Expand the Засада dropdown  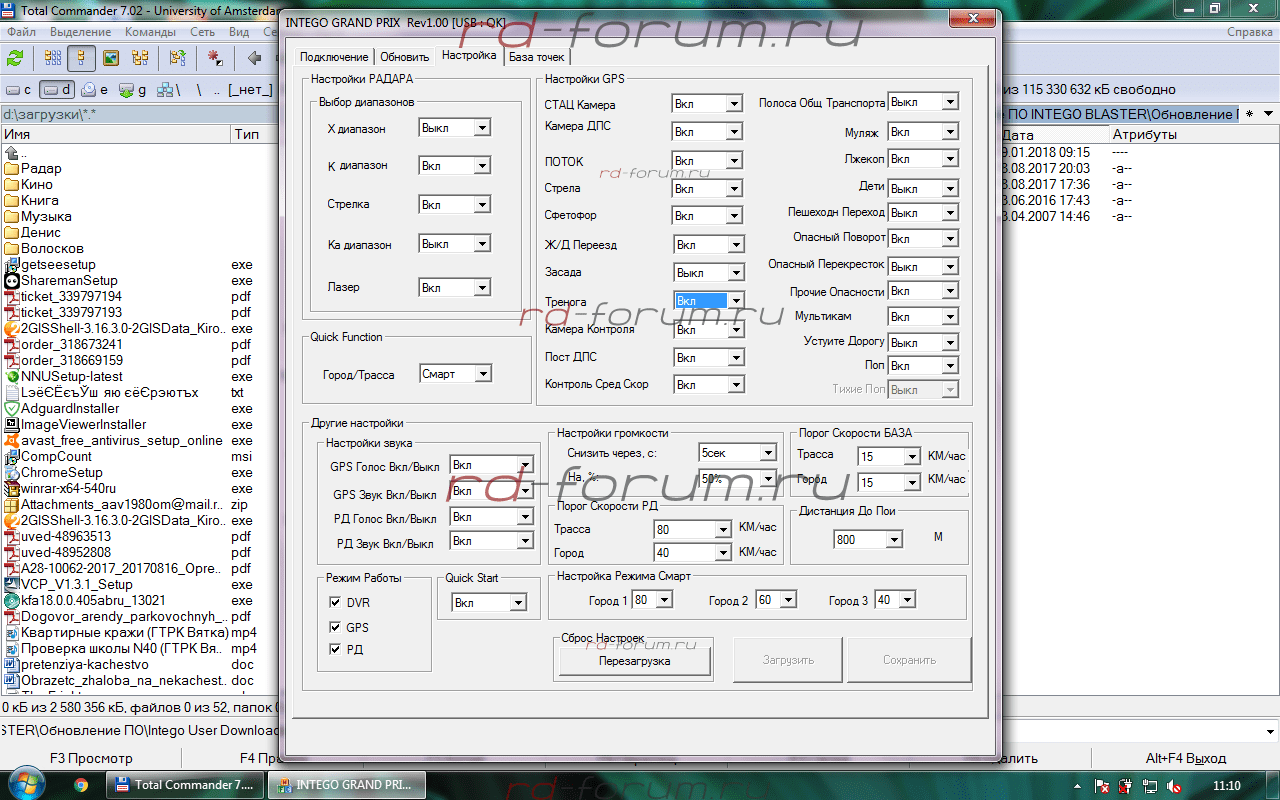[735, 273]
